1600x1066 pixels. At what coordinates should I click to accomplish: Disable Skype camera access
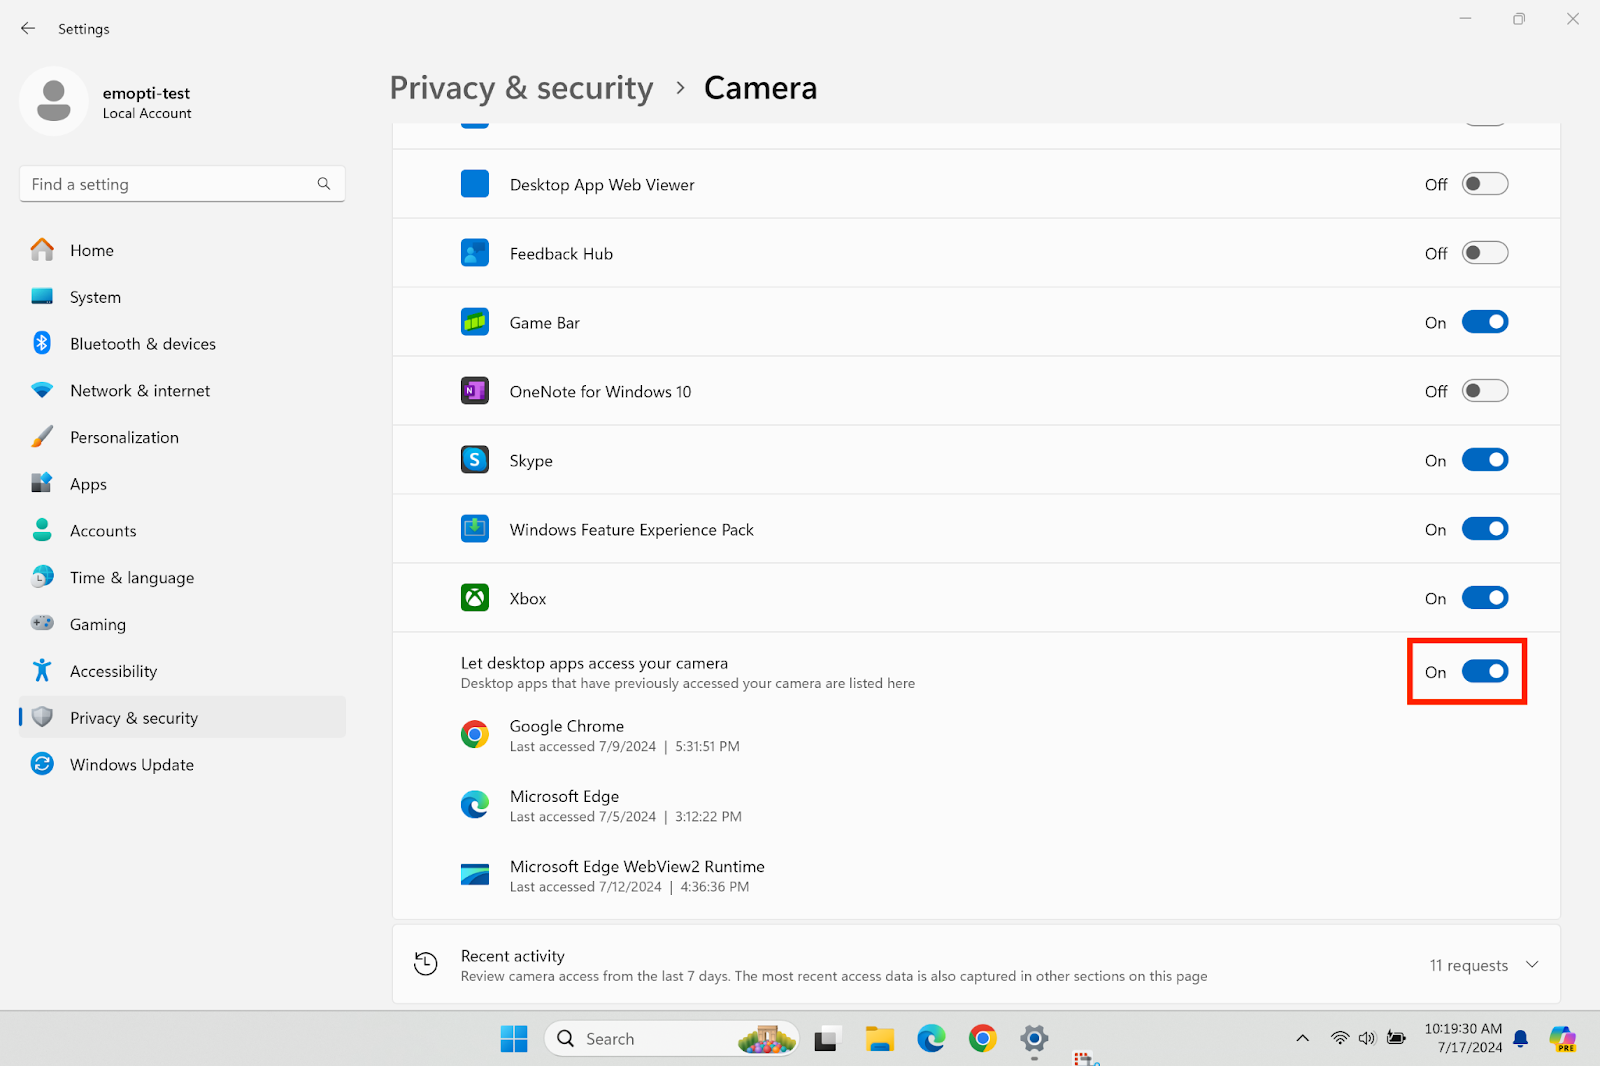(x=1485, y=460)
